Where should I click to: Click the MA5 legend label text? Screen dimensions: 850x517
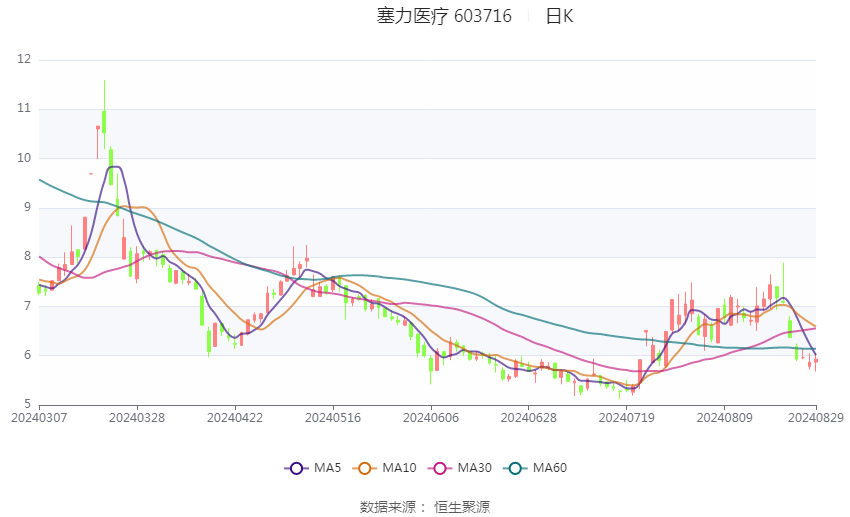pos(327,468)
